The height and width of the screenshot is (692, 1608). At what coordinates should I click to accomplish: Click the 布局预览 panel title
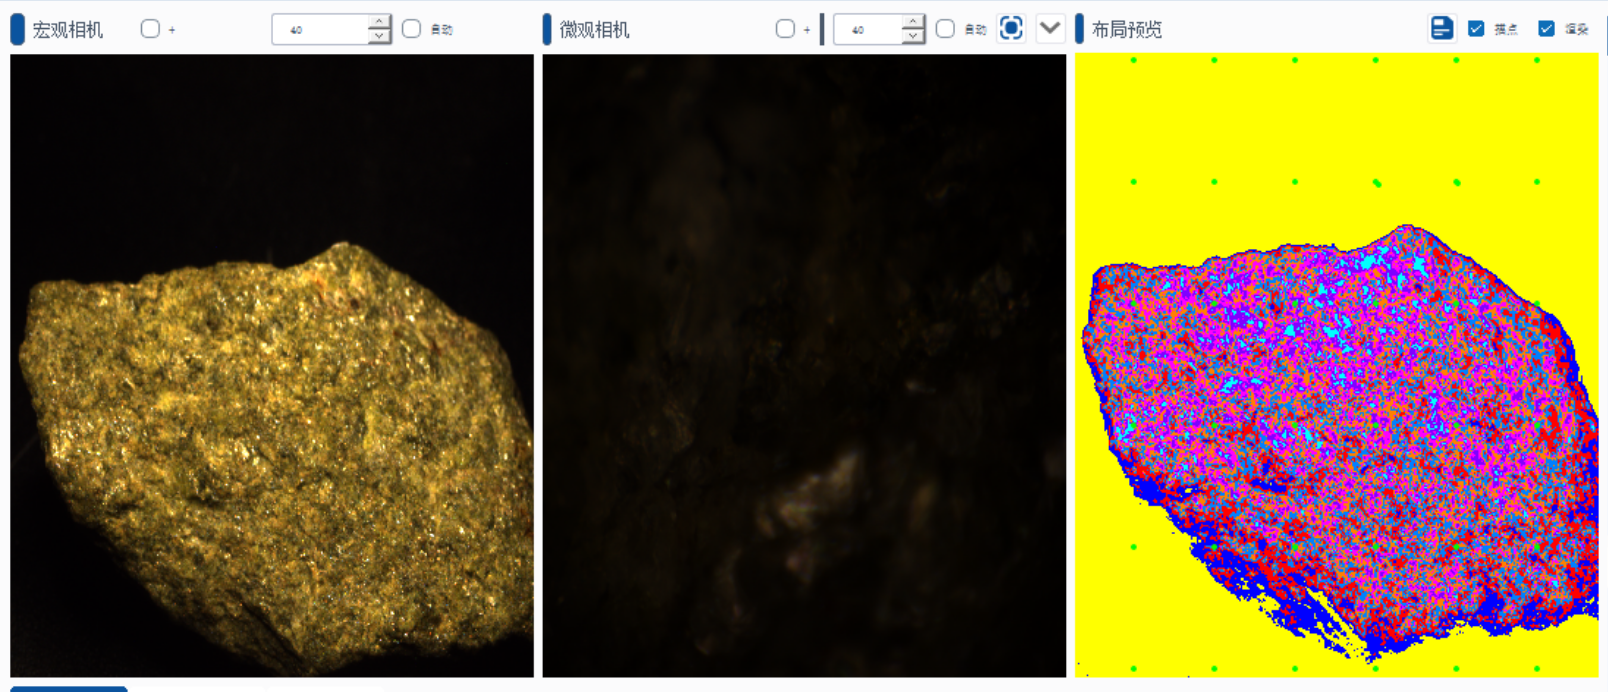[x=1126, y=29]
